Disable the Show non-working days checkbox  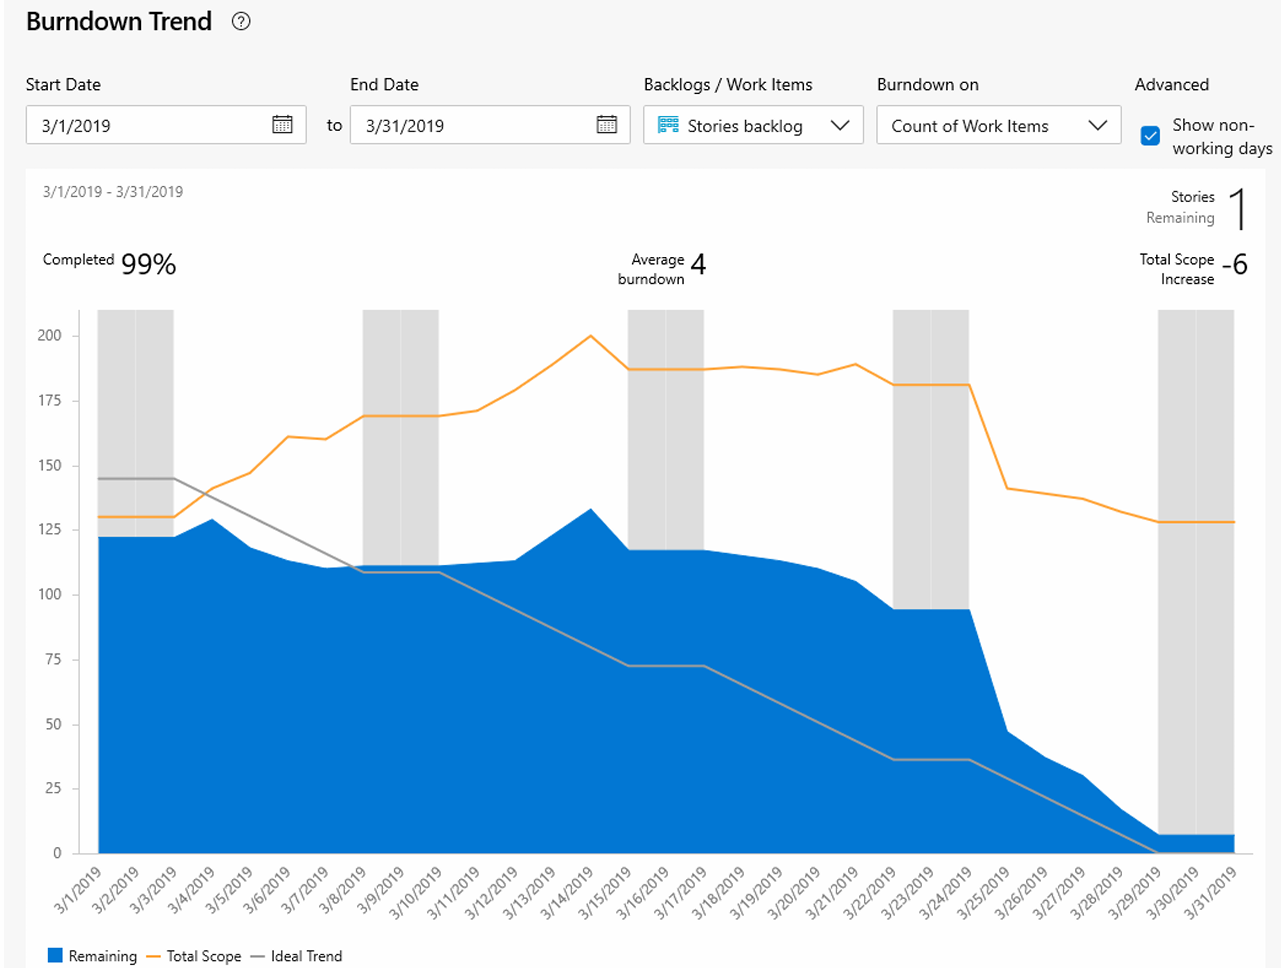[1149, 135]
